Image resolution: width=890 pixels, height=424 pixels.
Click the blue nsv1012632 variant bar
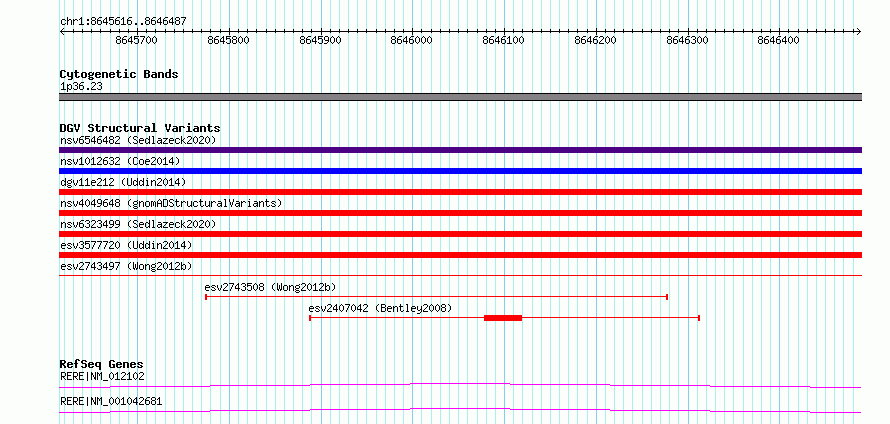pyautogui.click(x=460, y=171)
